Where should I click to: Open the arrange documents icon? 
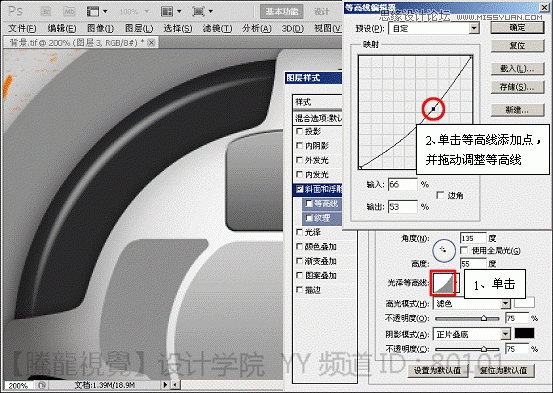click(x=167, y=12)
